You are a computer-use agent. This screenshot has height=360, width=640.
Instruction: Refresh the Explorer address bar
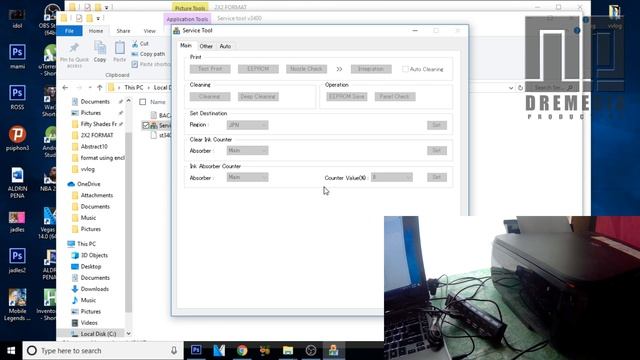pos(520,87)
